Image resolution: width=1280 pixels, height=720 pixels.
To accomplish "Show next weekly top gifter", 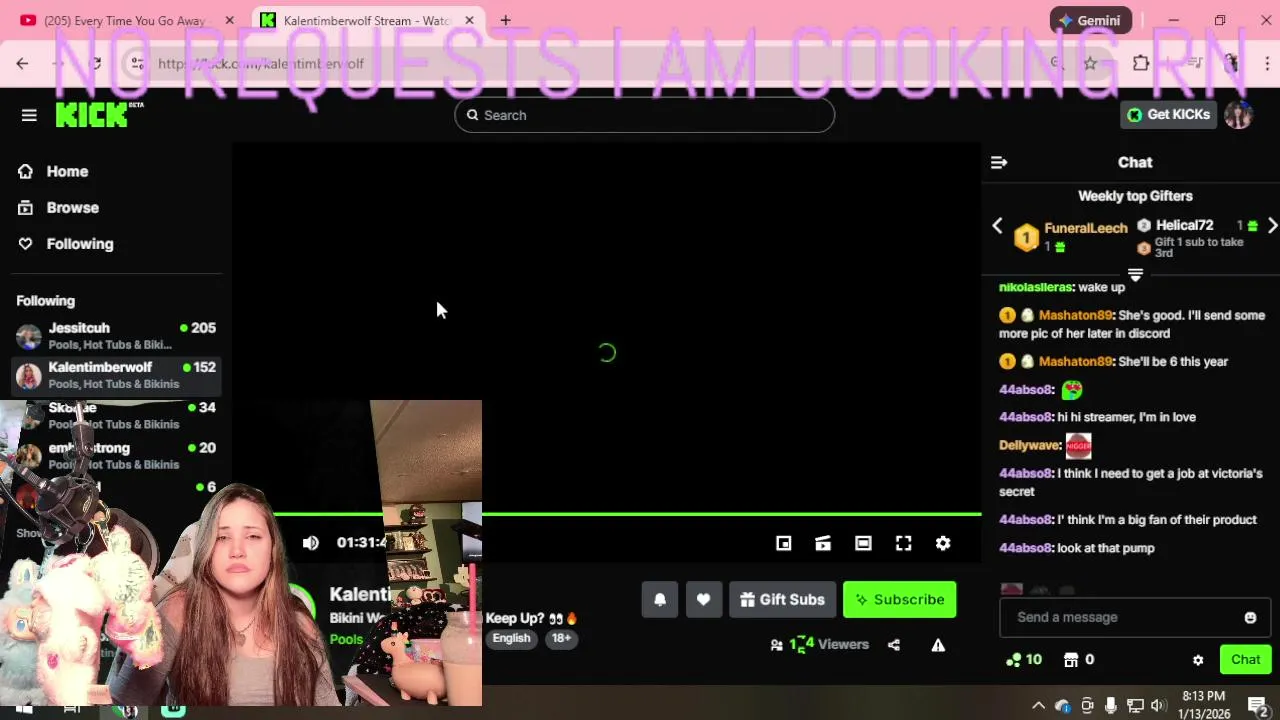I will pyautogui.click(x=1272, y=227).
